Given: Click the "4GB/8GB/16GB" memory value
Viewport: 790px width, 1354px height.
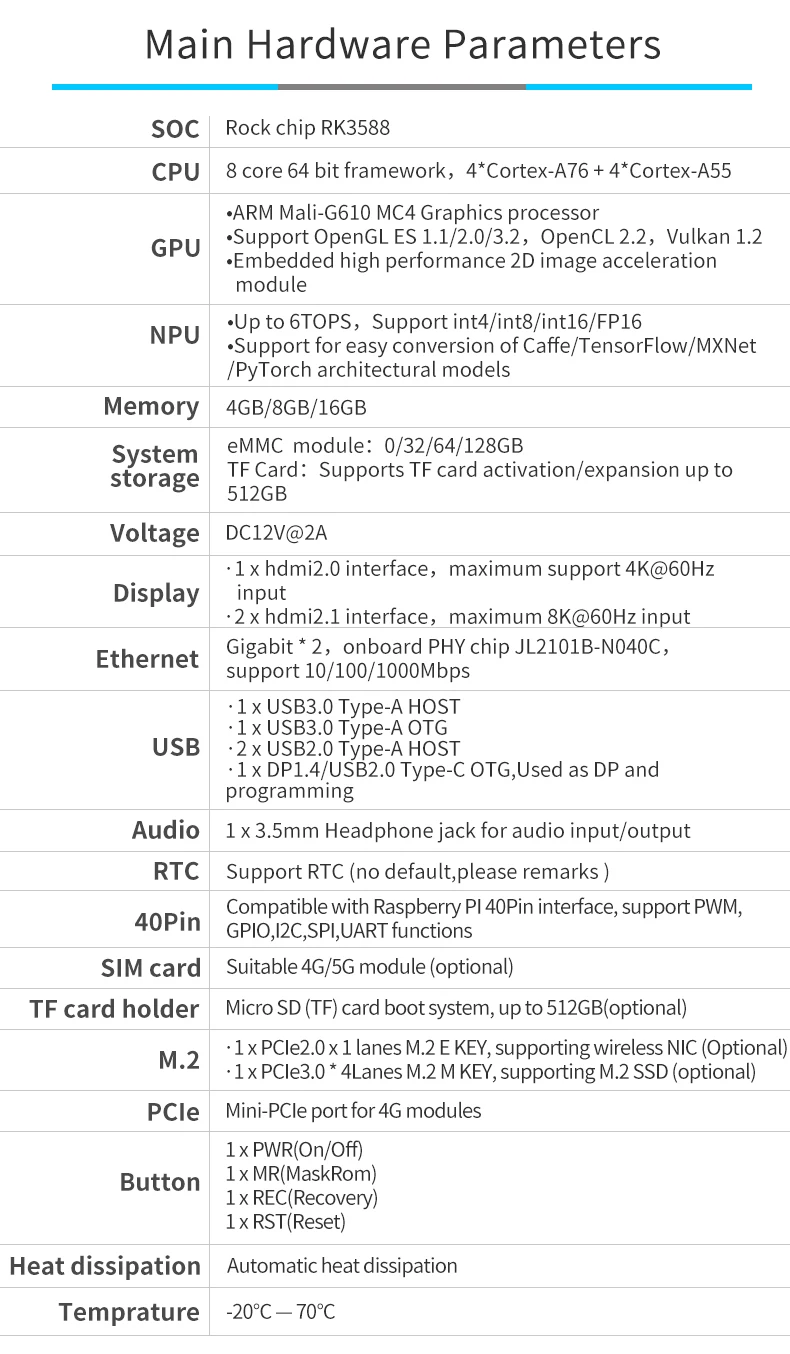Looking at the screenshot, I should pyautogui.click(x=296, y=408).
